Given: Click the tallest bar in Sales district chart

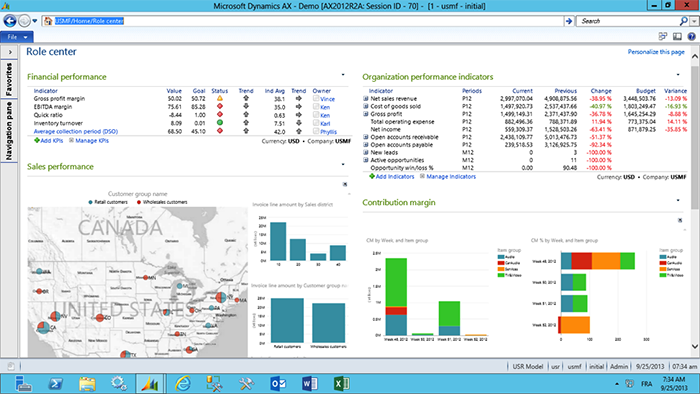Looking at the screenshot, I should [x=279, y=241].
